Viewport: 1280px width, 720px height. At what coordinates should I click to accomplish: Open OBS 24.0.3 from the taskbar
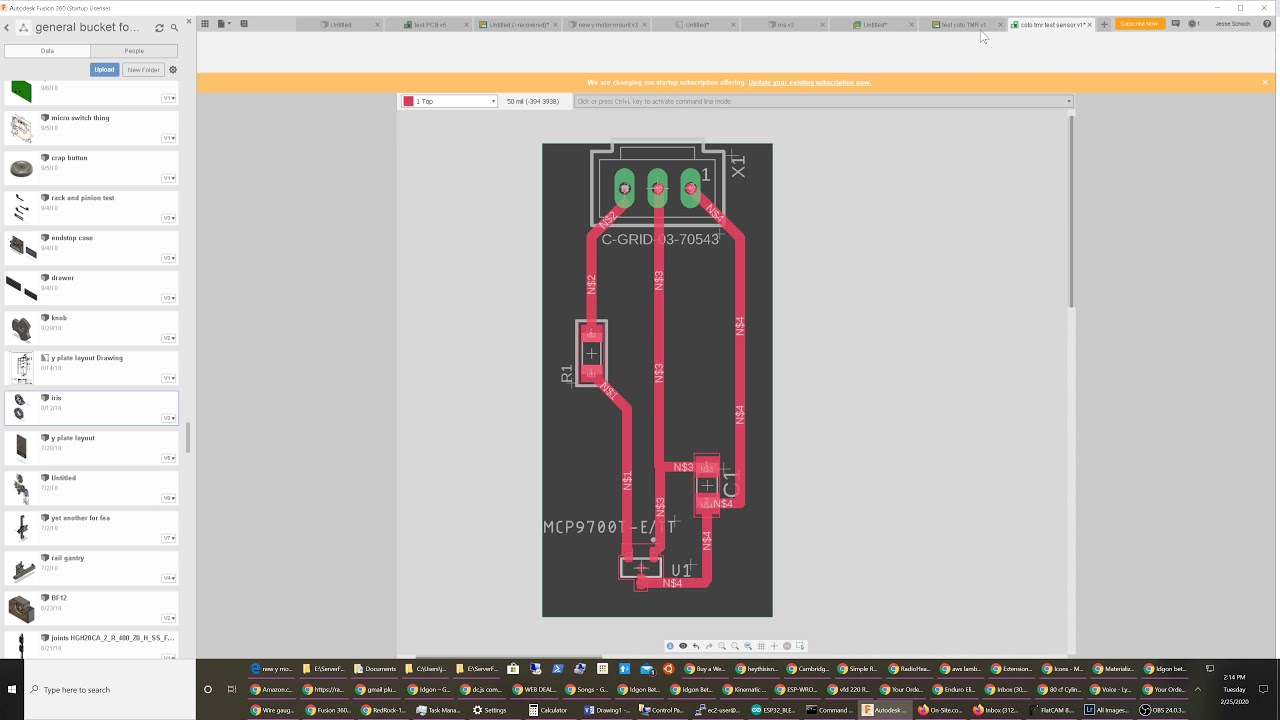1163,710
